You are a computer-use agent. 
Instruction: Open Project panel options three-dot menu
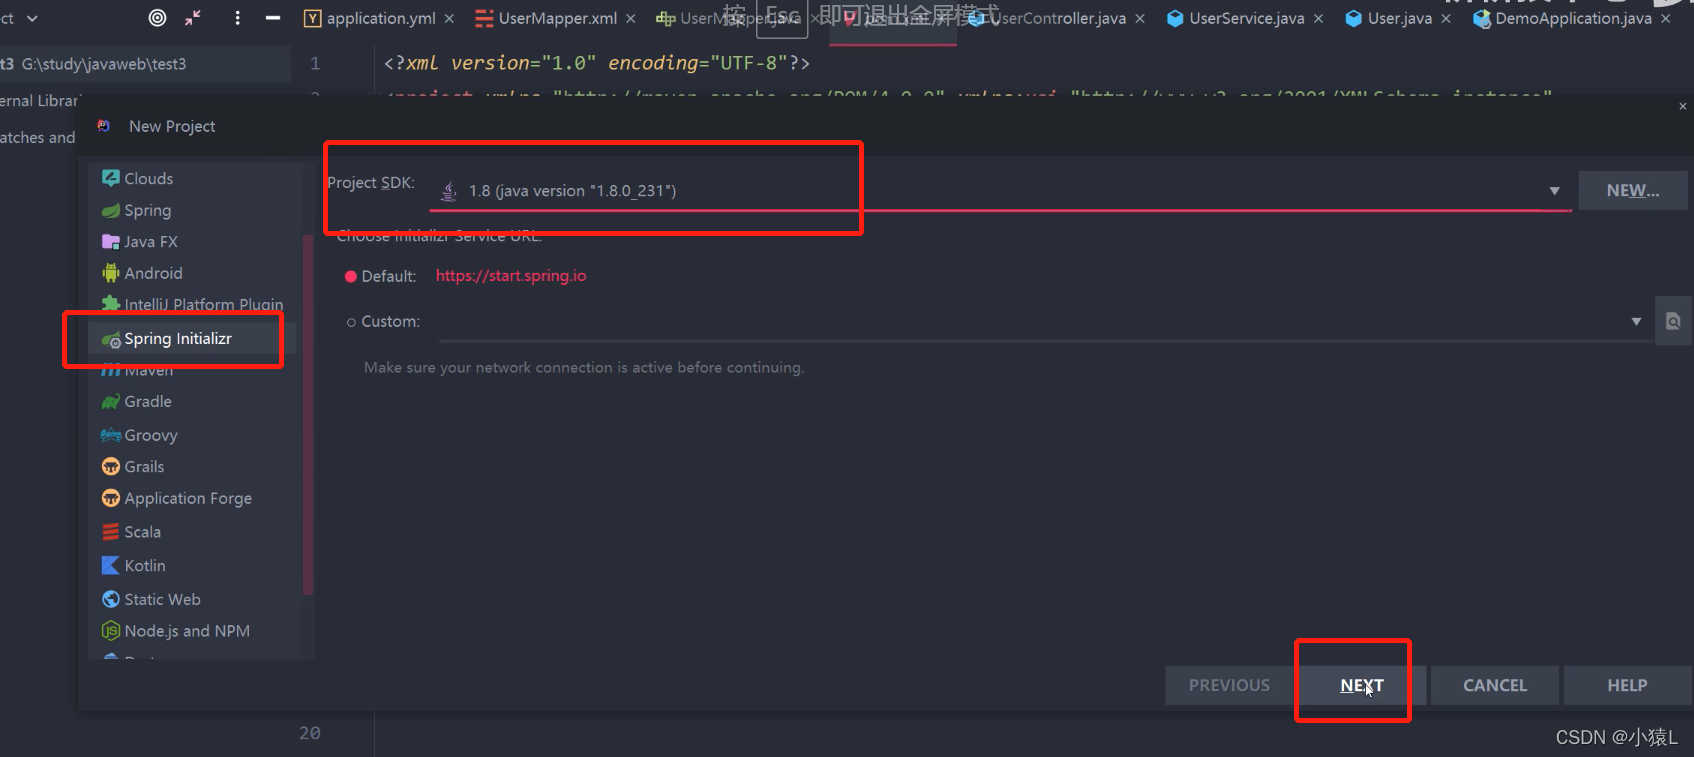[x=237, y=17]
